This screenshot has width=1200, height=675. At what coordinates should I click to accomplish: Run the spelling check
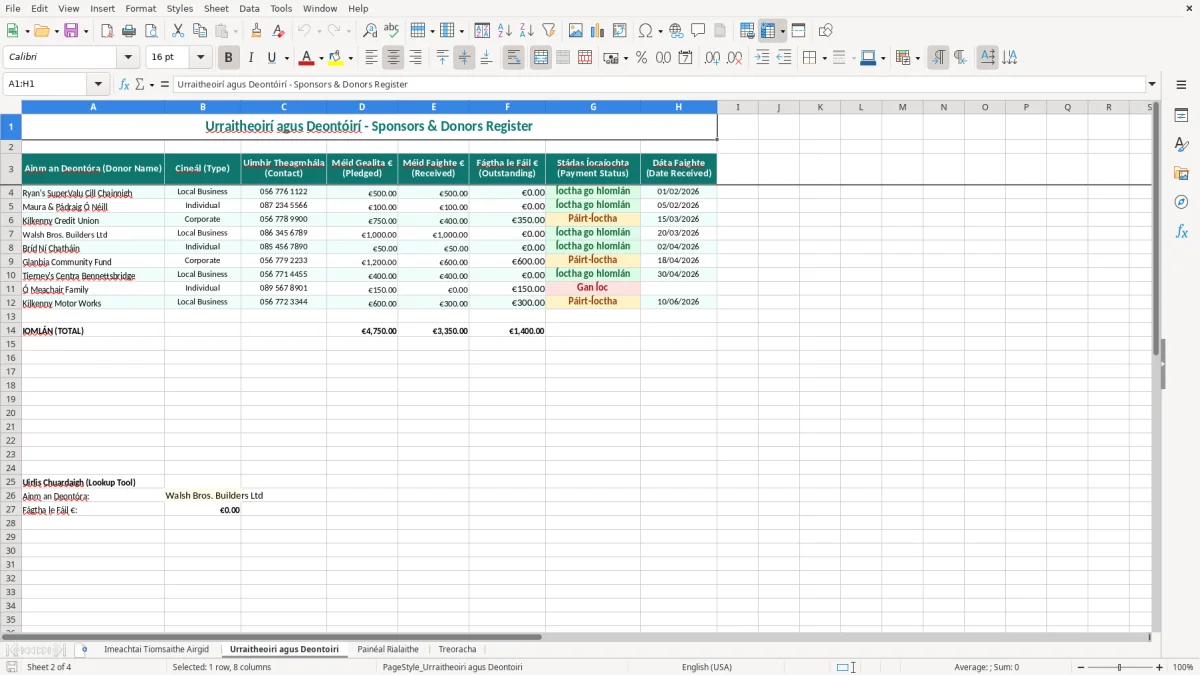392,31
